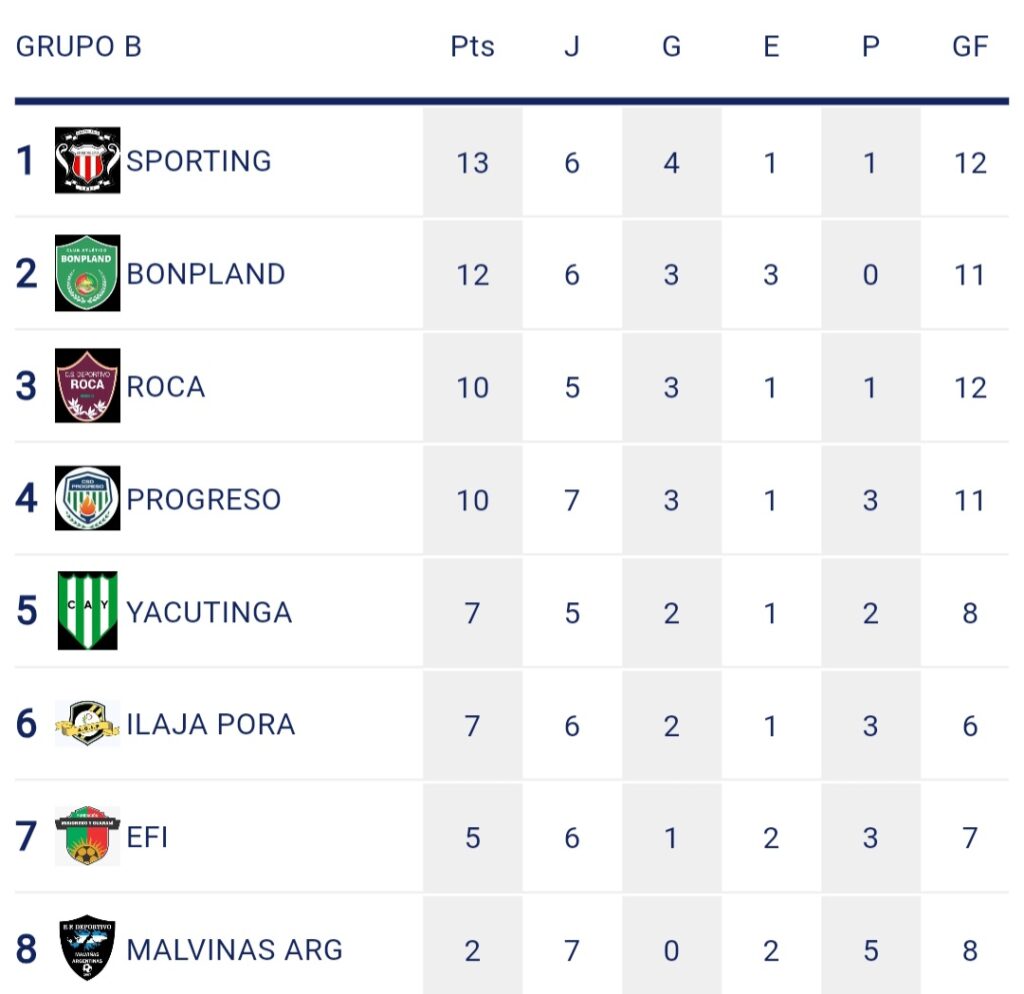Screen dimensions: 1024x994
Task: Click the Pts column header
Action: coord(472,47)
